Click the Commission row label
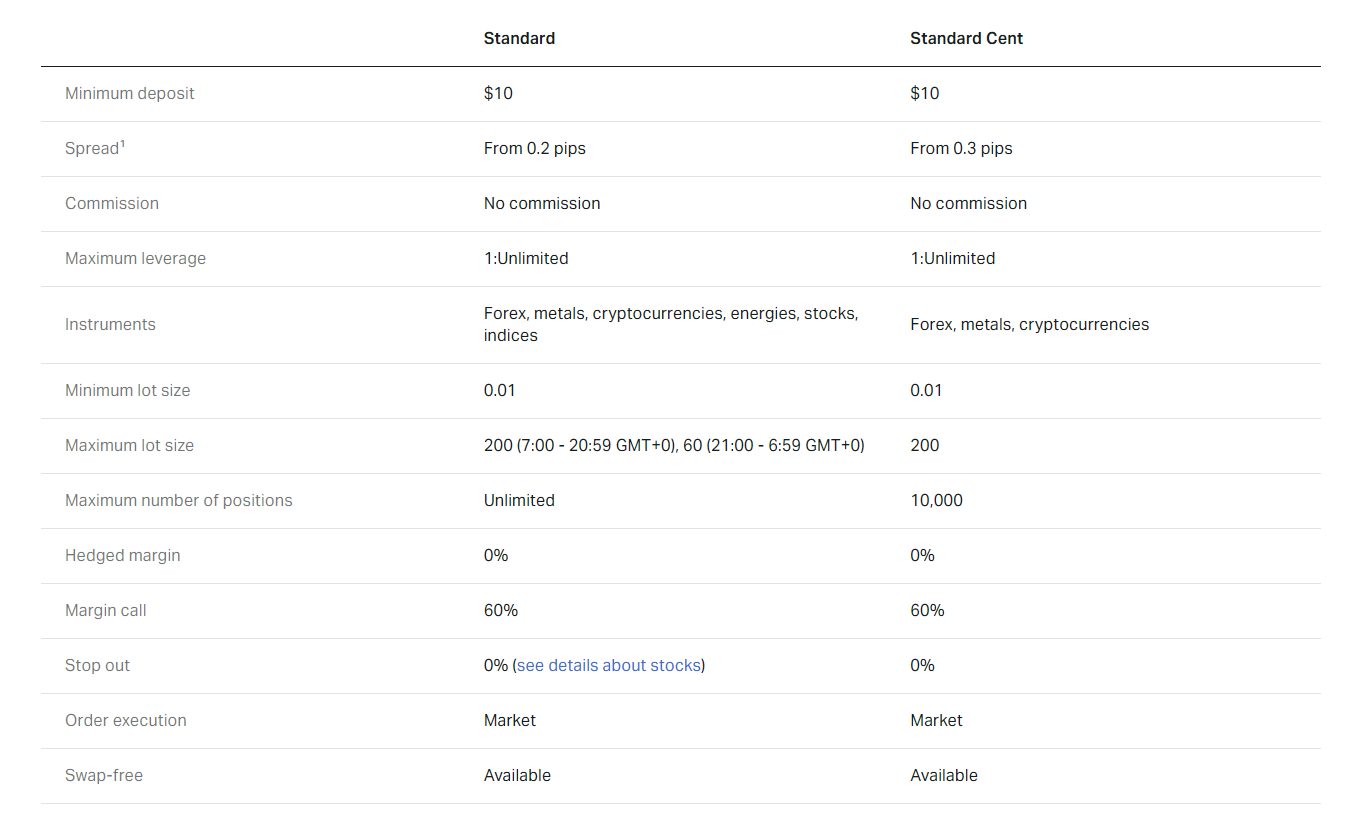The height and width of the screenshot is (836, 1354). (112, 203)
